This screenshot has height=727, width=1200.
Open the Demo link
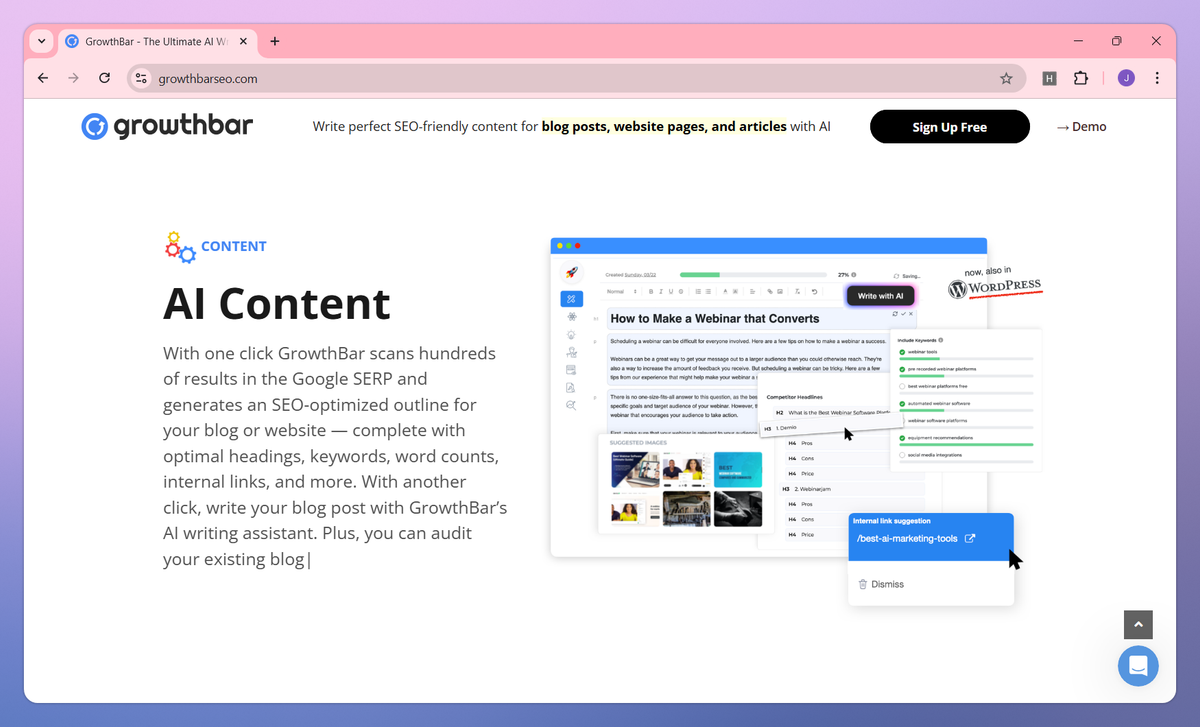[x=1081, y=127]
